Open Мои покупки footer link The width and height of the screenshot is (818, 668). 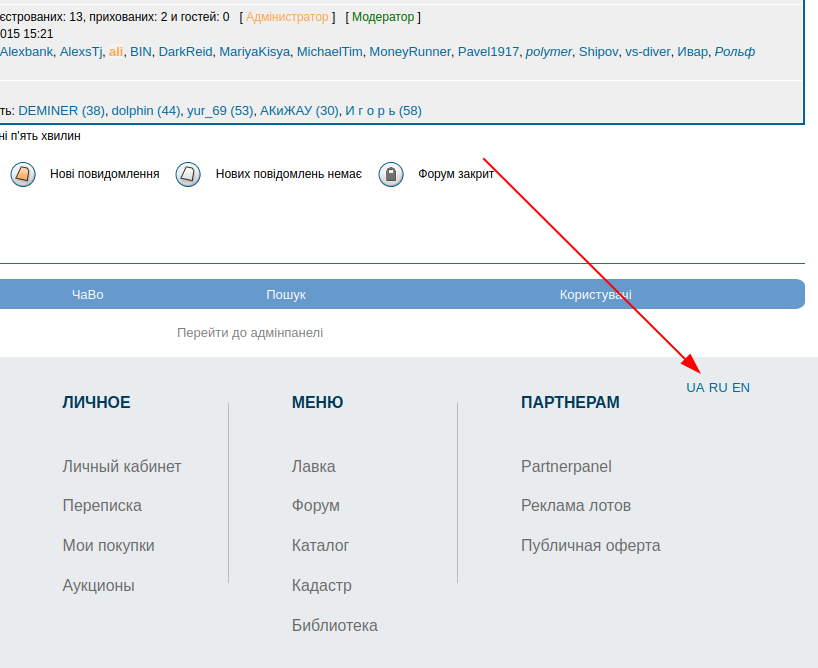tap(108, 546)
